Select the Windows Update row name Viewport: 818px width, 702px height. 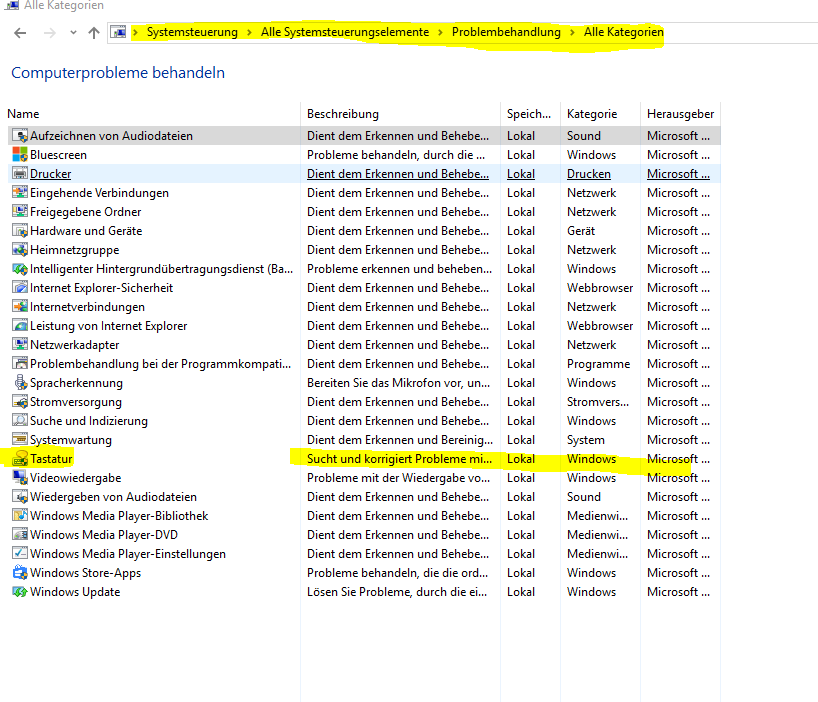pos(75,591)
